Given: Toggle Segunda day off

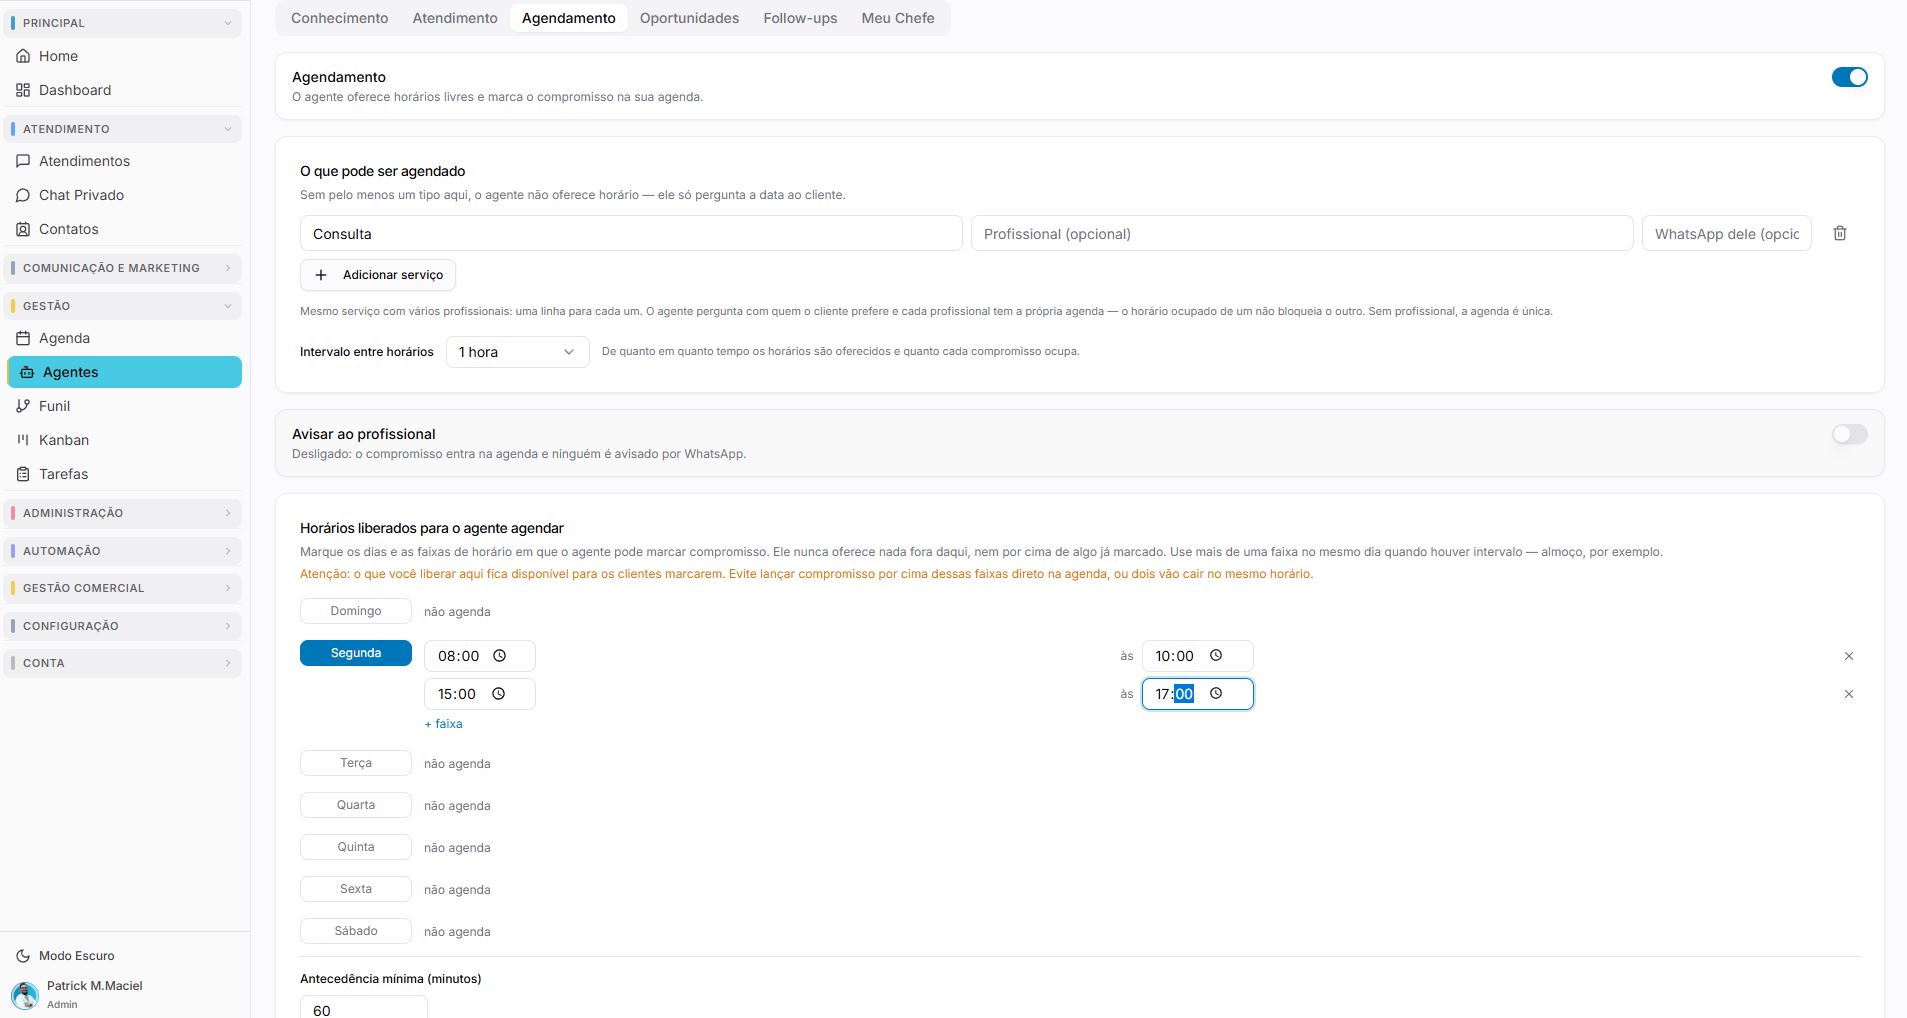Looking at the screenshot, I should click(356, 653).
